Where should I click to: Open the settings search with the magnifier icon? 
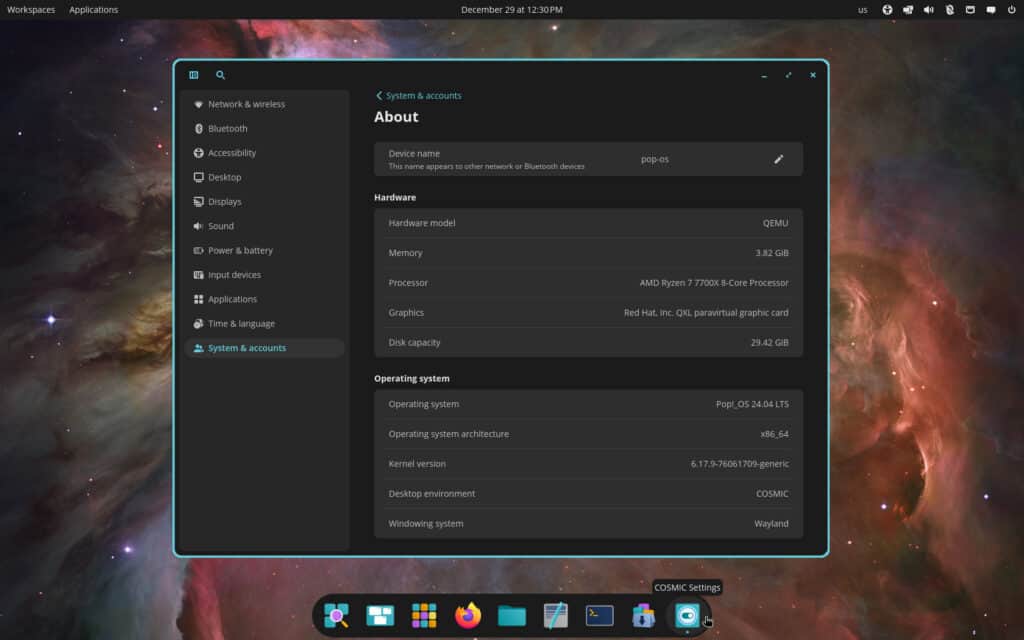click(220, 74)
